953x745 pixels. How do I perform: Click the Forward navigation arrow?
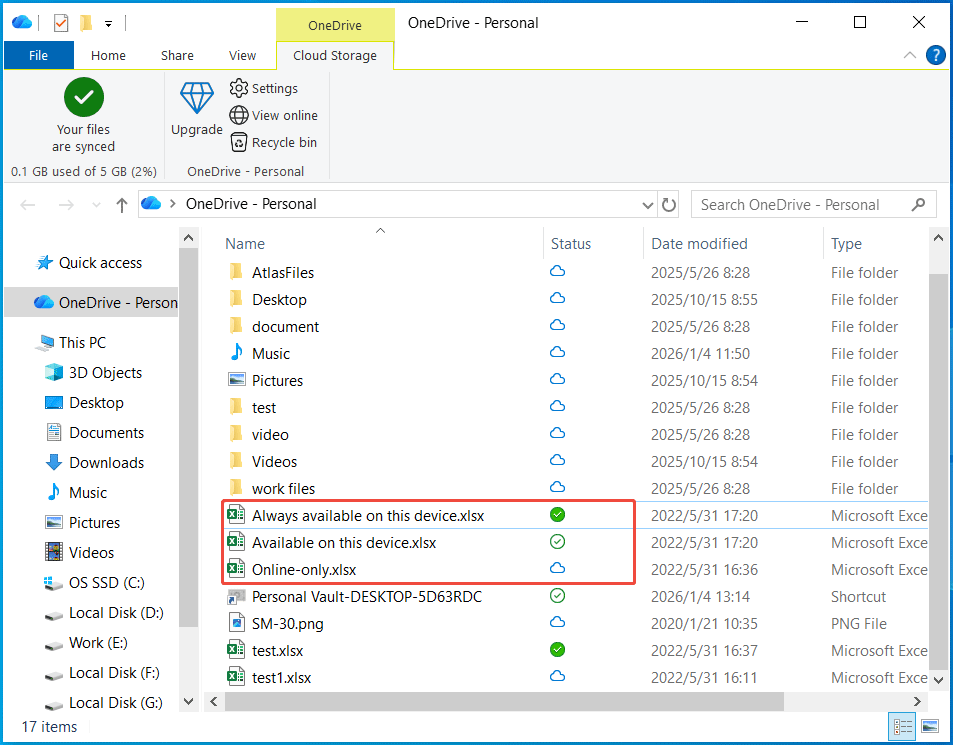click(66, 205)
